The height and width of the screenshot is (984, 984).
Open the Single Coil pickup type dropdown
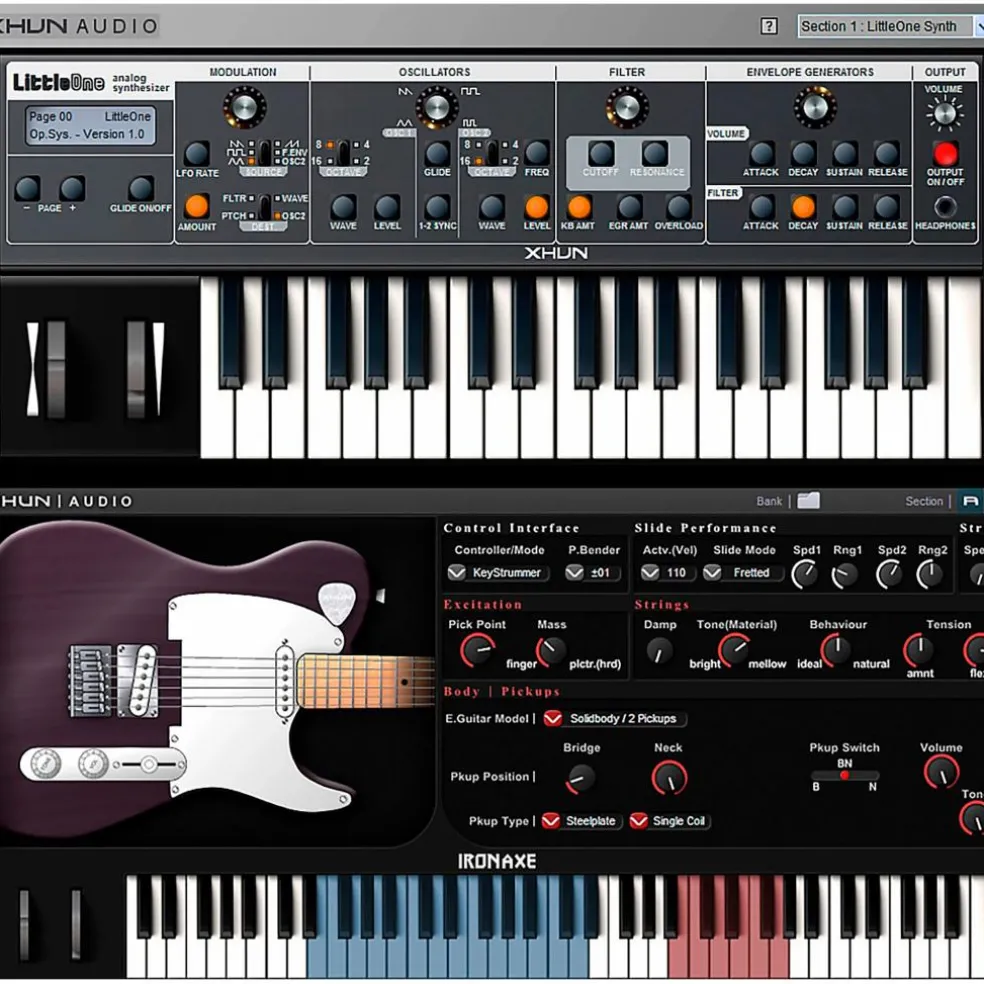[670, 821]
